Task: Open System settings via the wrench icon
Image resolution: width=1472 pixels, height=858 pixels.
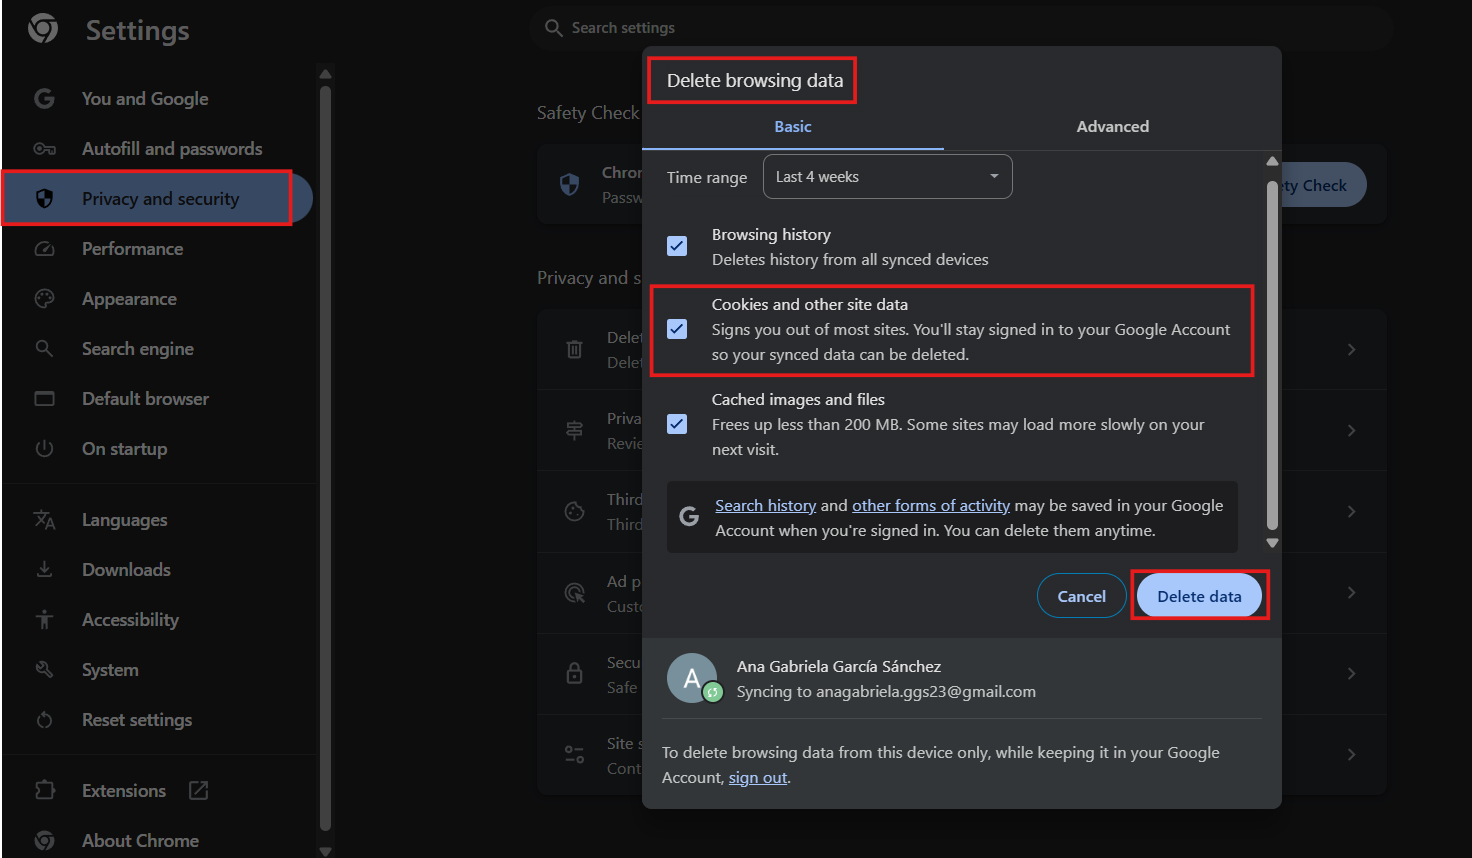Action: (45, 669)
